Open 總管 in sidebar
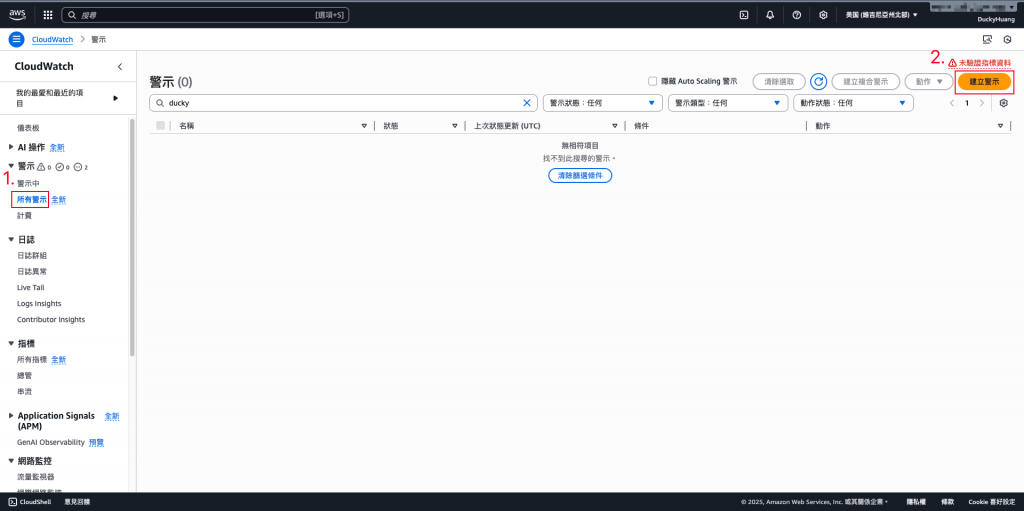1024x511 pixels. [x=25, y=375]
